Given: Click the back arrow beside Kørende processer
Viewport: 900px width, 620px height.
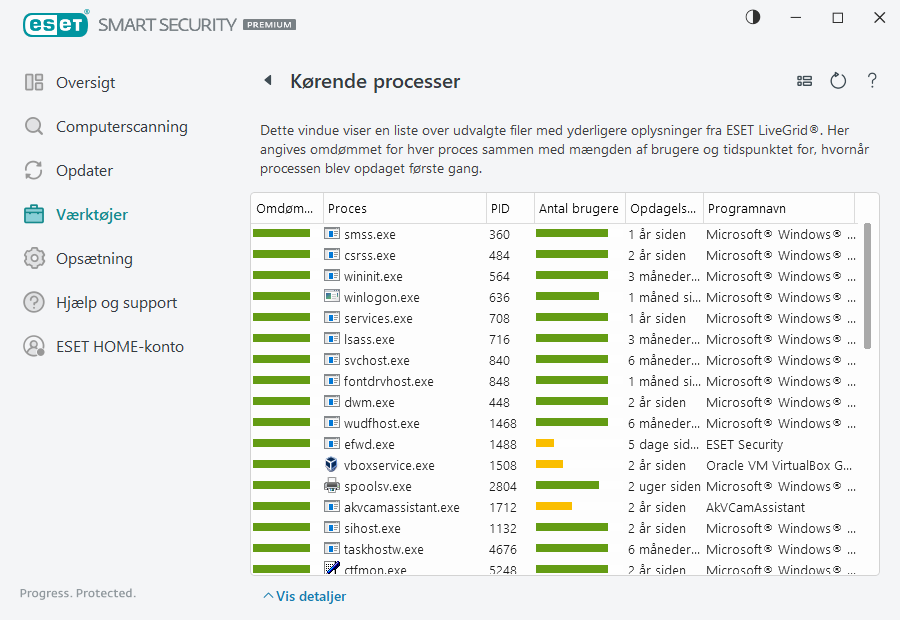Looking at the screenshot, I should [268, 81].
